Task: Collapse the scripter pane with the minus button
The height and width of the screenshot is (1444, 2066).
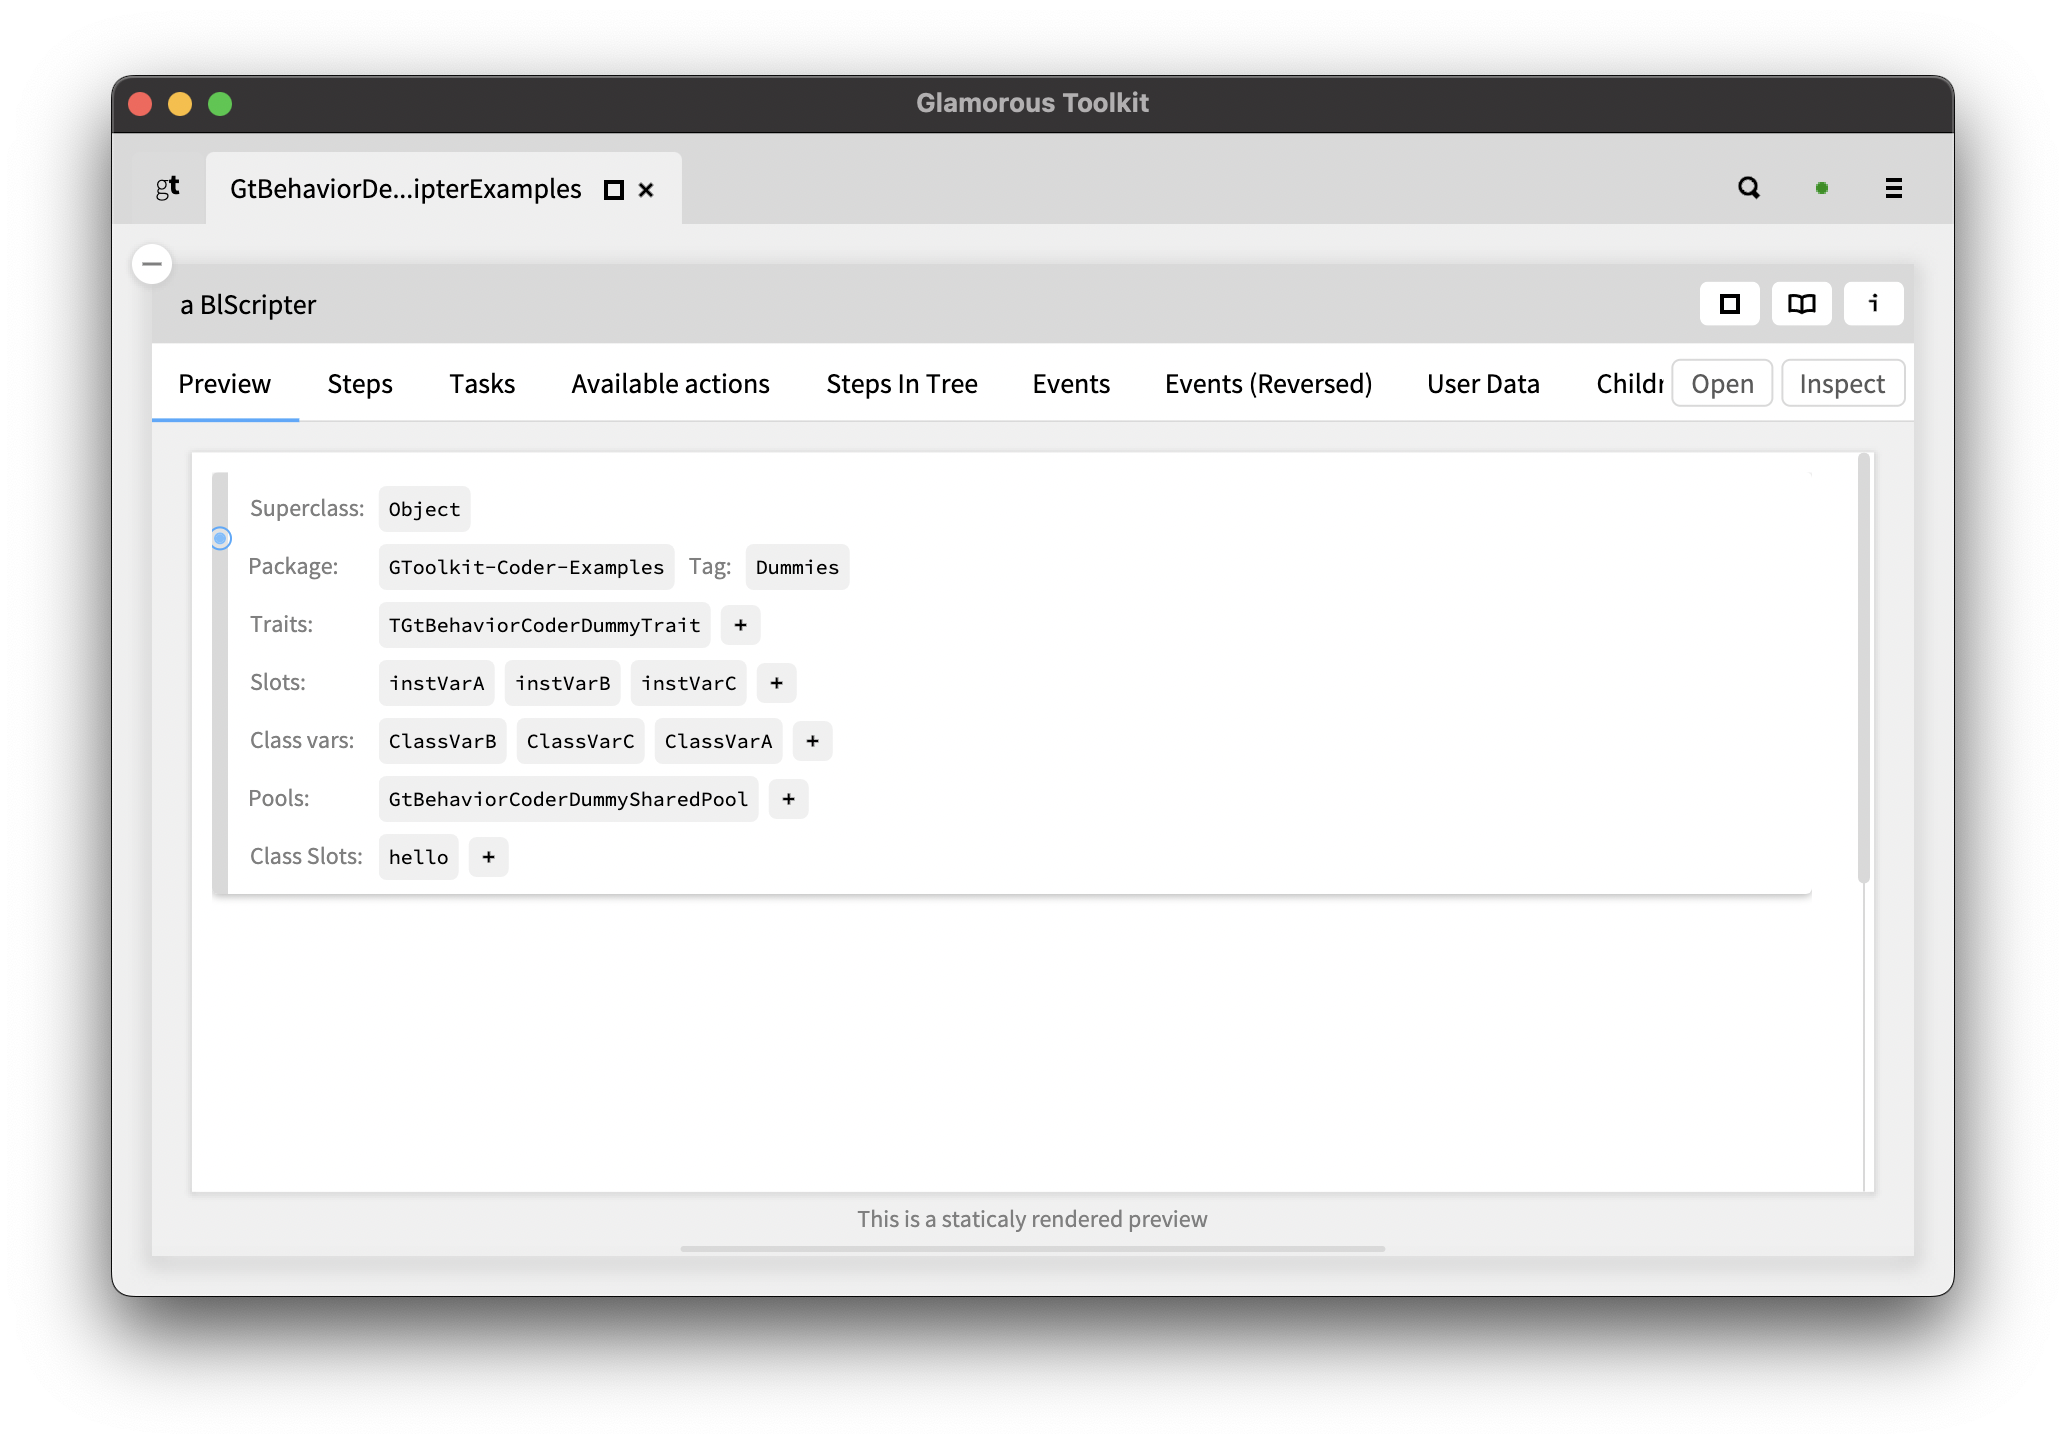Action: coord(152,264)
